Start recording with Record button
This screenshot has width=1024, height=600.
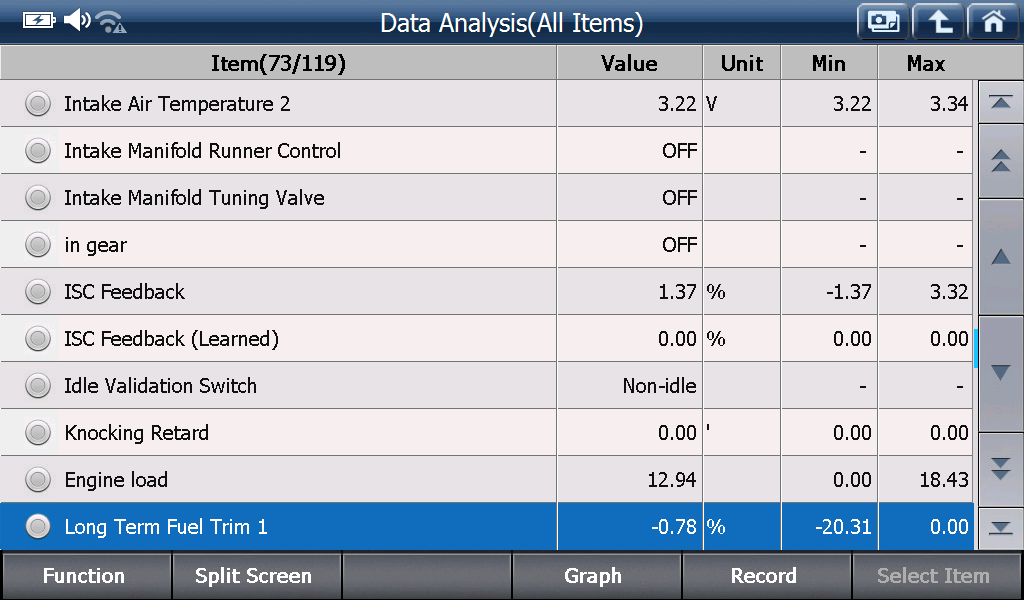click(765, 576)
